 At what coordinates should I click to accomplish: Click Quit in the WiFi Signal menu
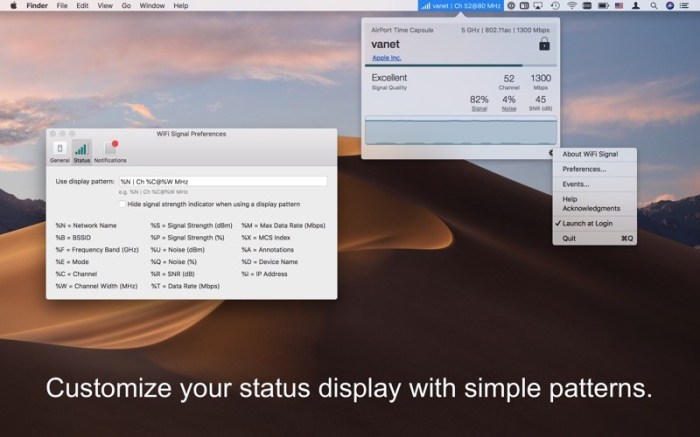pos(569,238)
